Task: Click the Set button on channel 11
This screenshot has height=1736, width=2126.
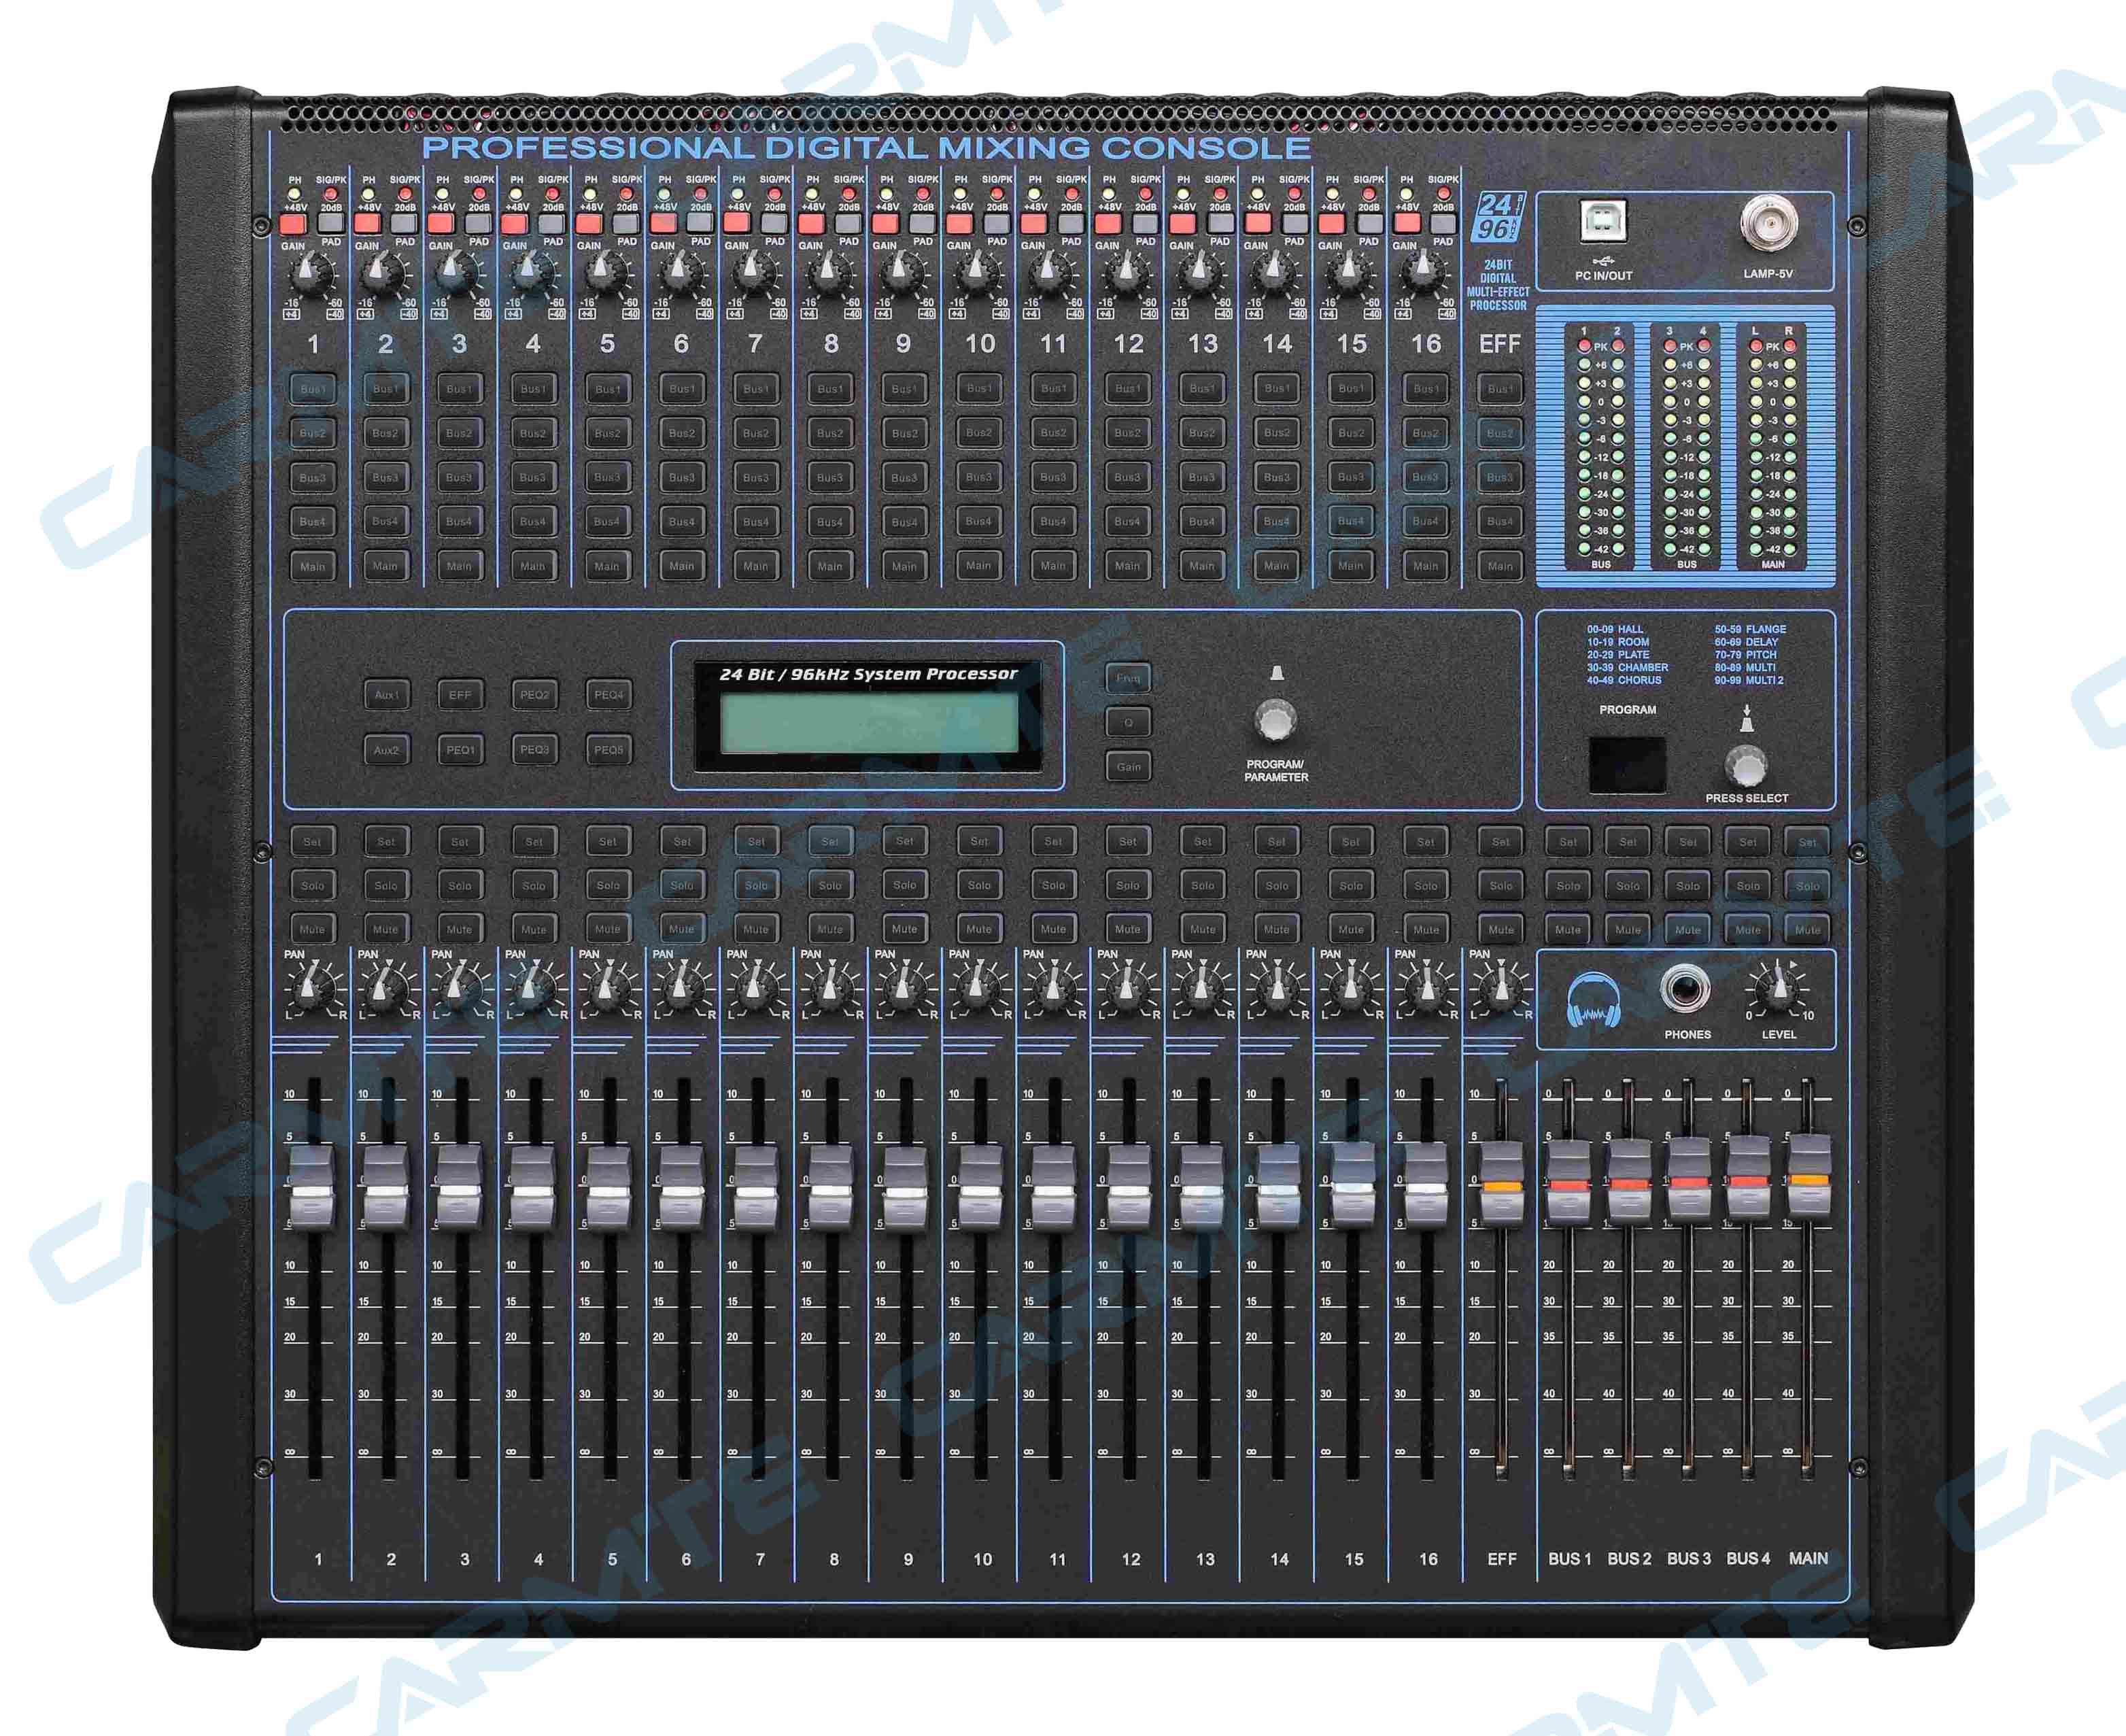Action: click(1053, 842)
